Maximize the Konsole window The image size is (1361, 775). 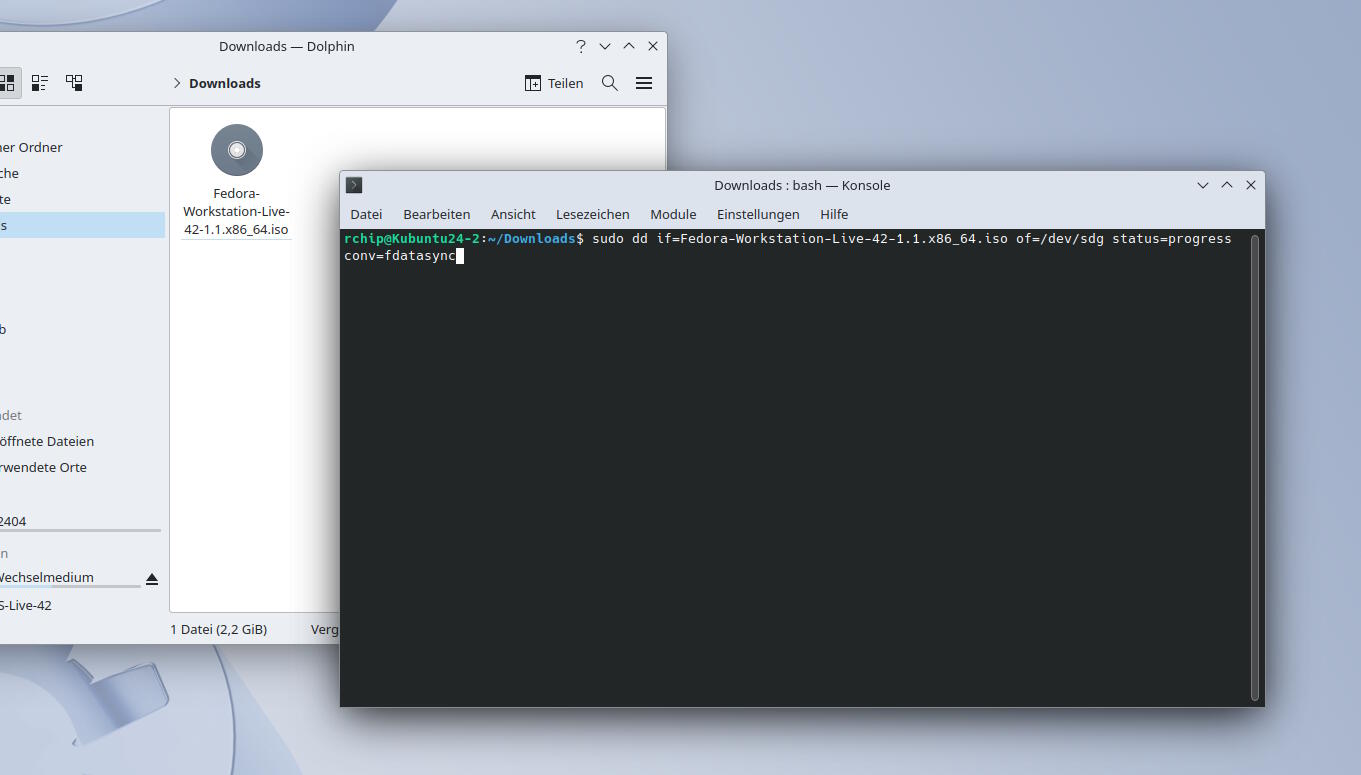1227,185
